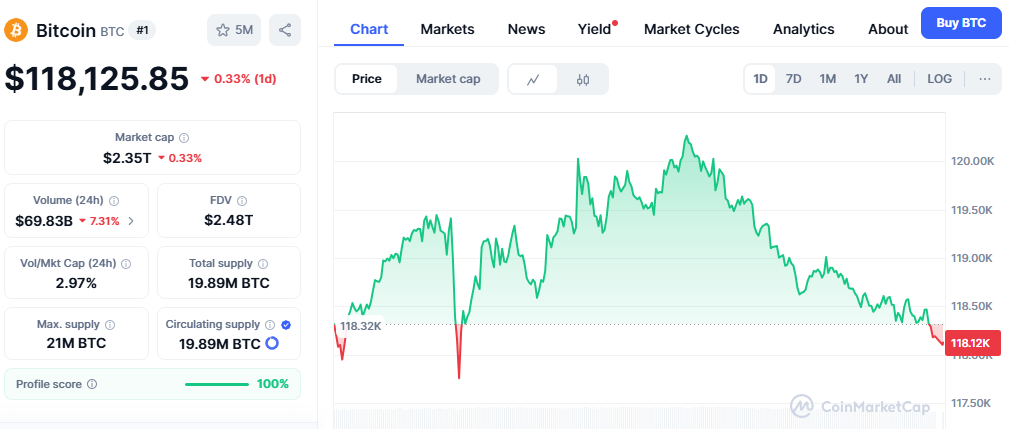Click the share icon button
This screenshot has width=1009, height=429.
[x=286, y=30]
